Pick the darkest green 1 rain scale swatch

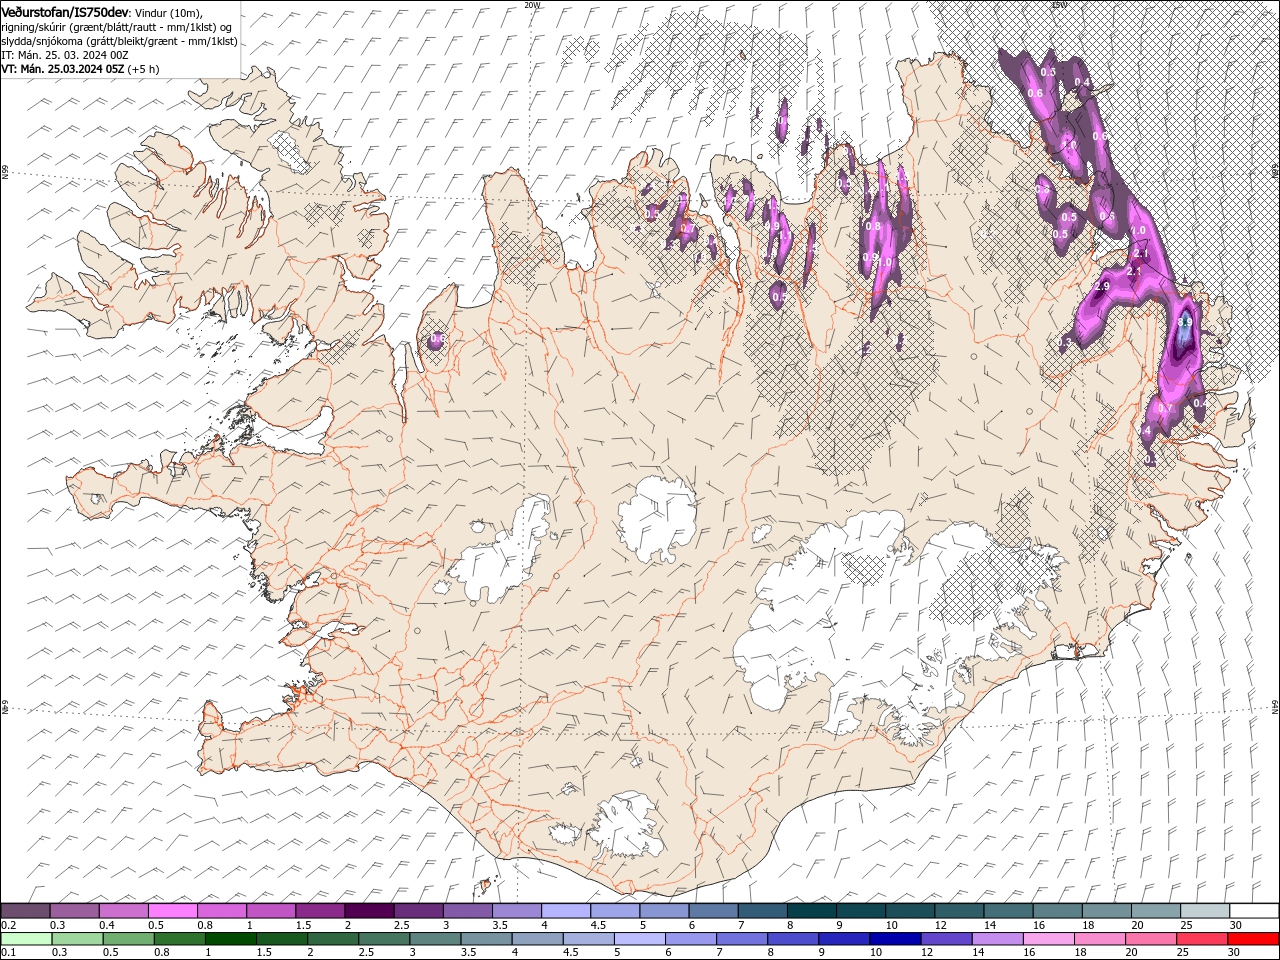[x=231, y=939]
